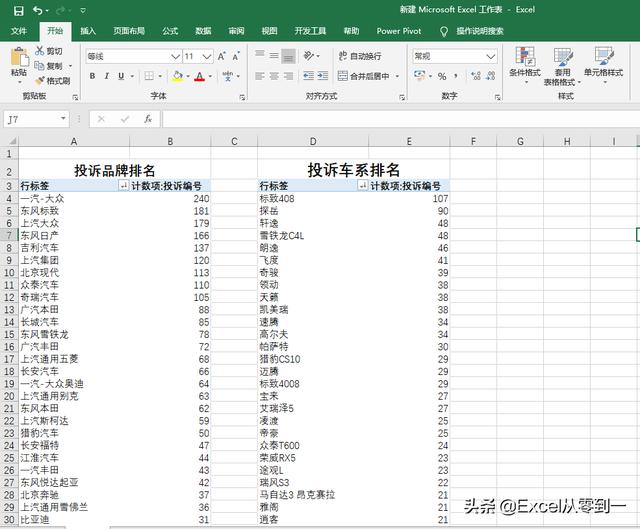Switch to the 页面布局 Page Layout tab
The height and width of the screenshot is (529, 640).
pyautogui.click(x=129, y=31)
